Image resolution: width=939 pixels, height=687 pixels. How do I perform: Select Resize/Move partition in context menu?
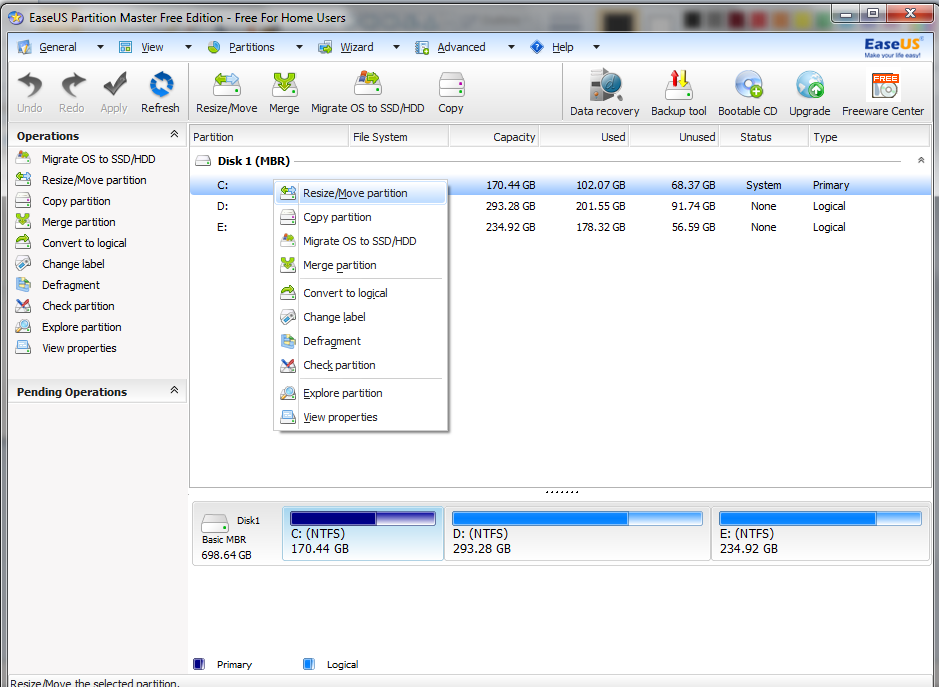[361, 193]
